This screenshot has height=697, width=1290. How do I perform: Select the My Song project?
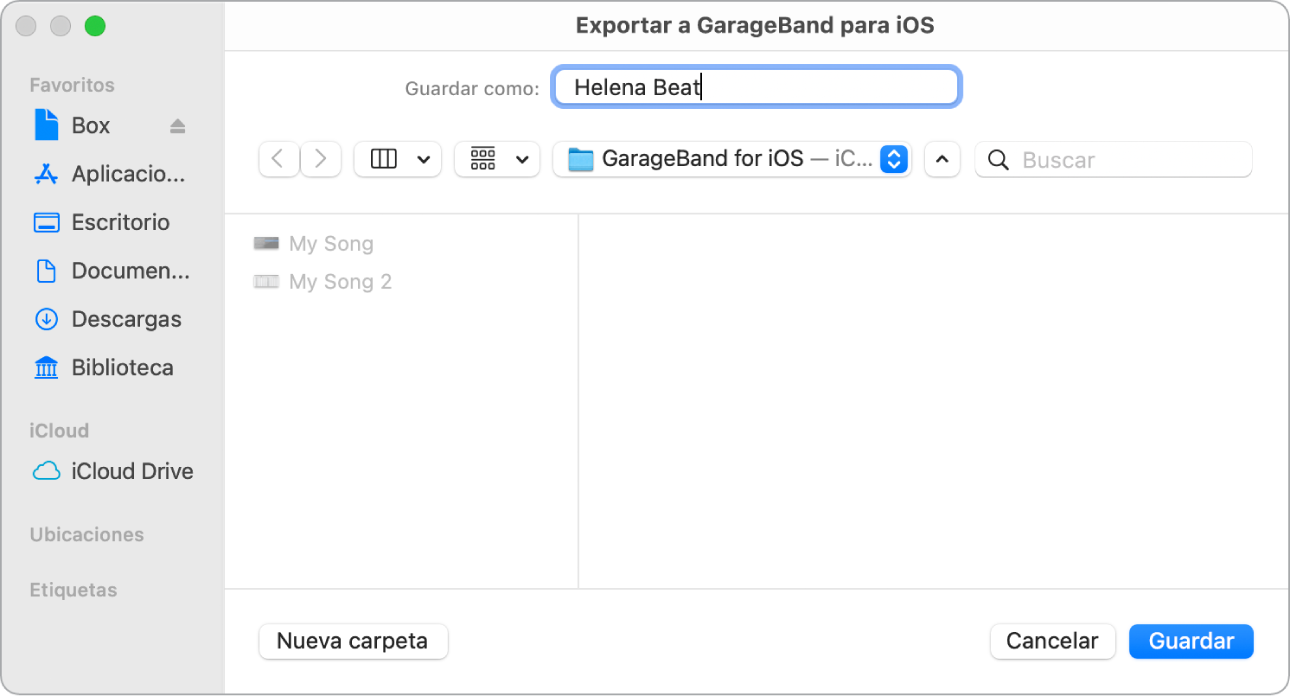[330, 243]
